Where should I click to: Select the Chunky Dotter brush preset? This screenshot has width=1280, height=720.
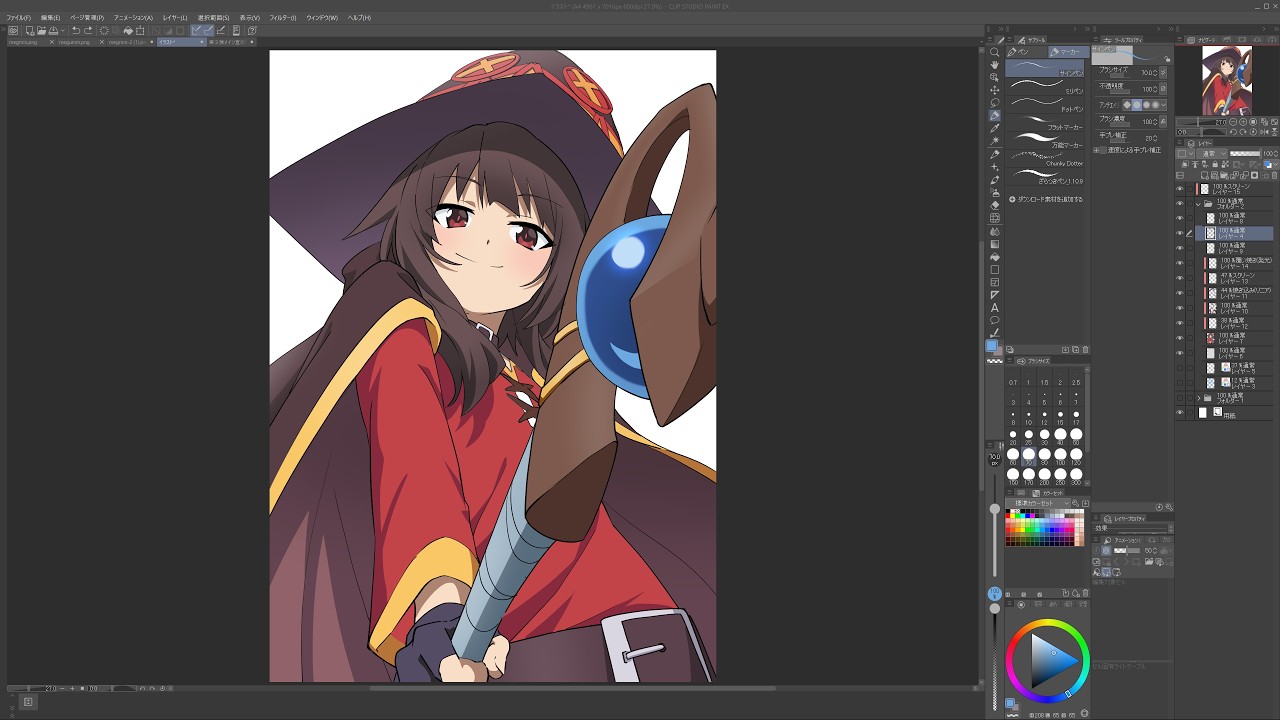(1046, 158)
